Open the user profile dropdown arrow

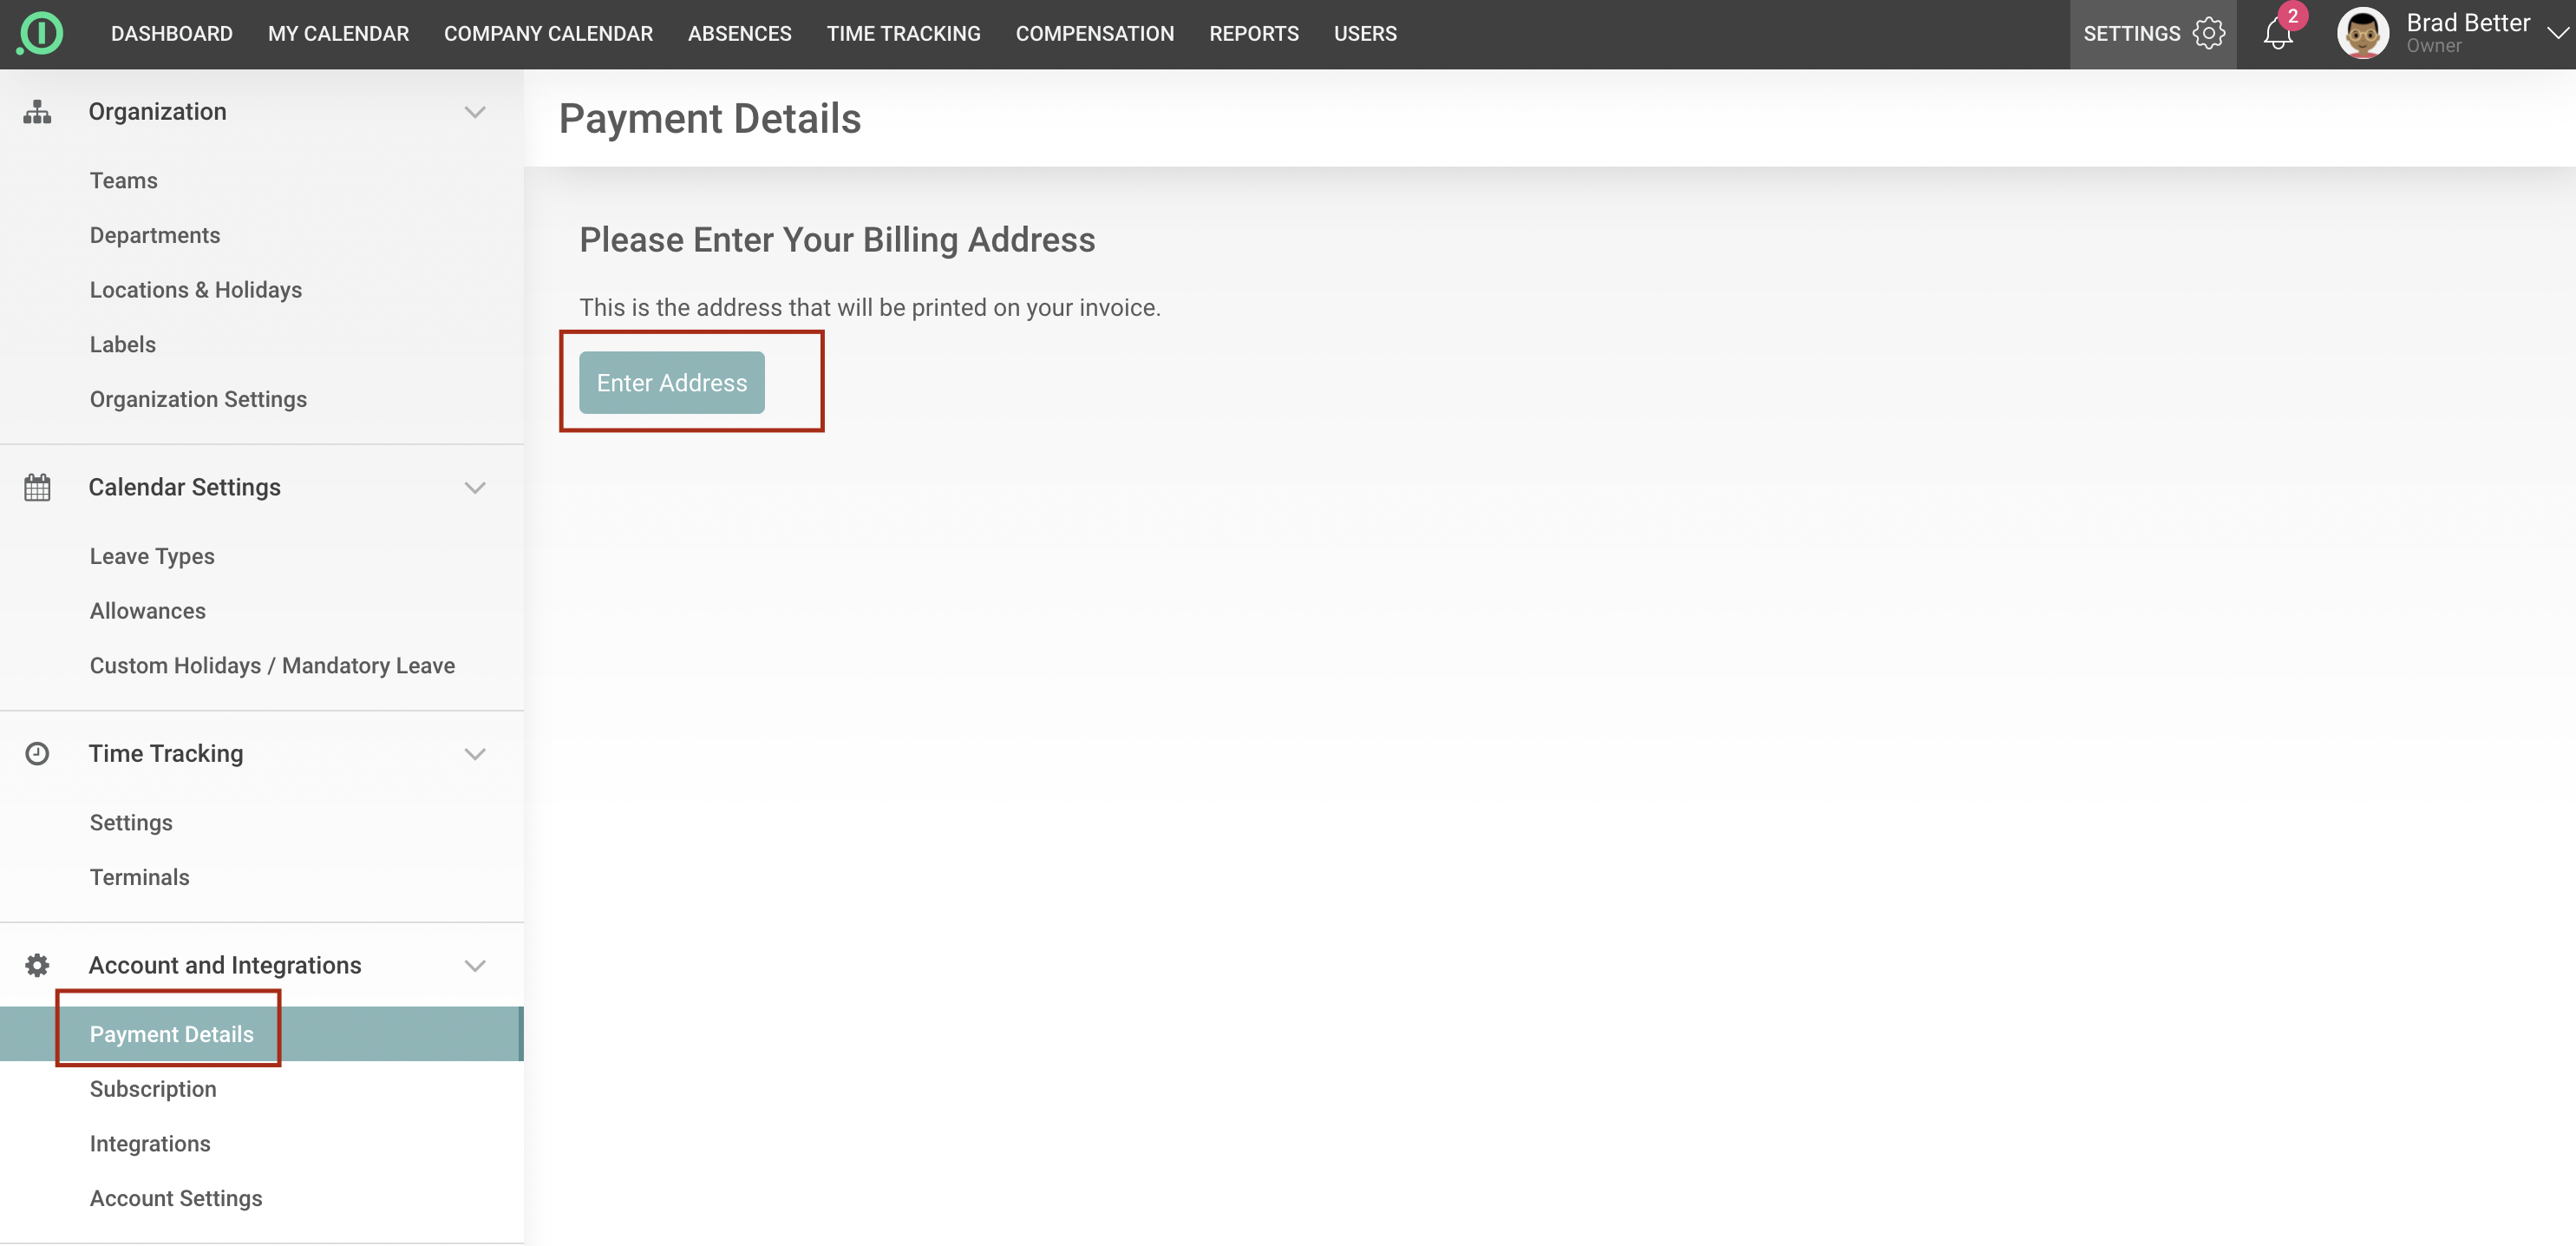2557,34
